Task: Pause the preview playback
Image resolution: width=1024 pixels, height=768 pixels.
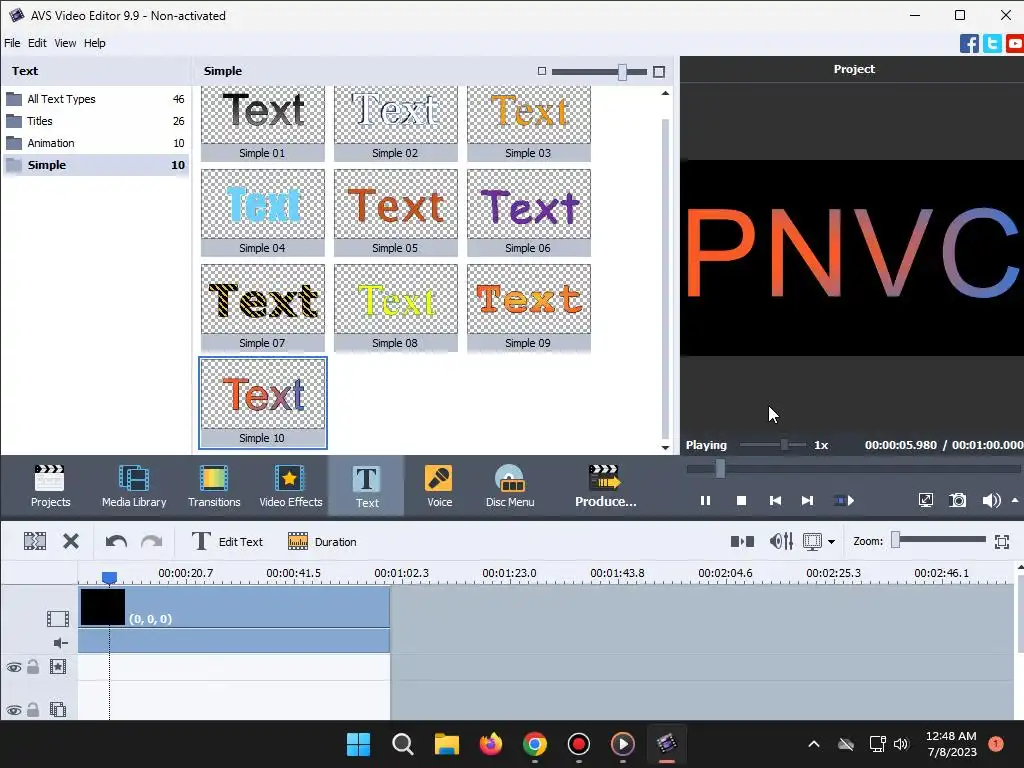Action: pos(705,501)
